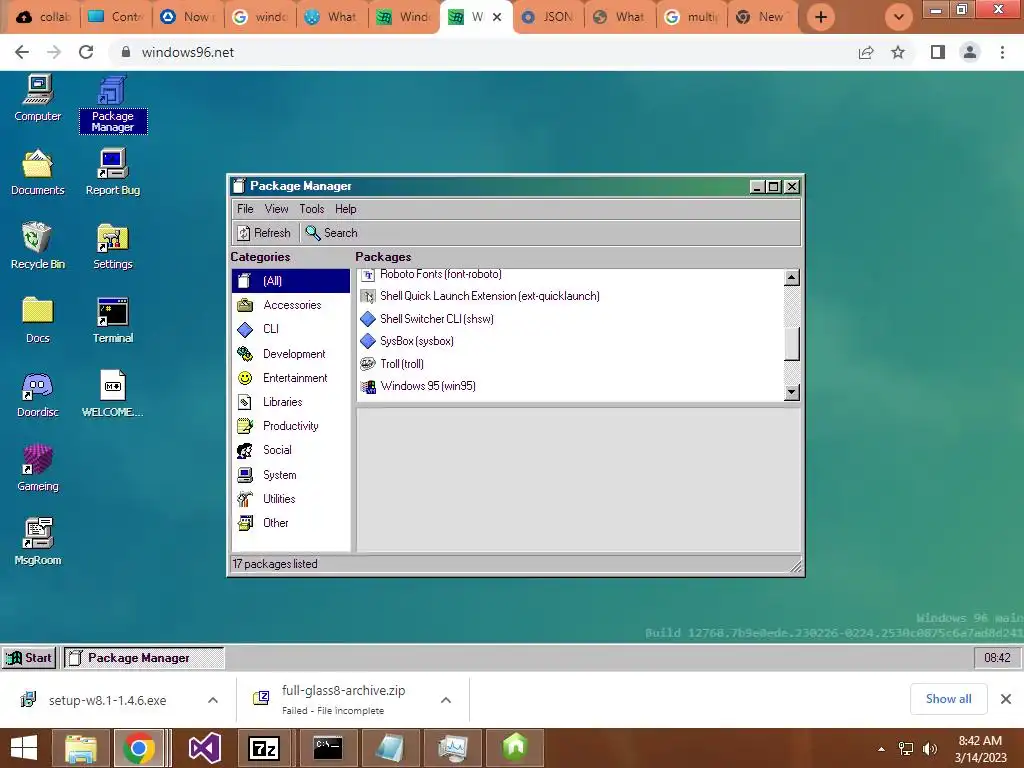The height and width of the screenshot is (768, 1024).
Task: Open the View menu in Package Manager
Action: click(x=276, y=209)
